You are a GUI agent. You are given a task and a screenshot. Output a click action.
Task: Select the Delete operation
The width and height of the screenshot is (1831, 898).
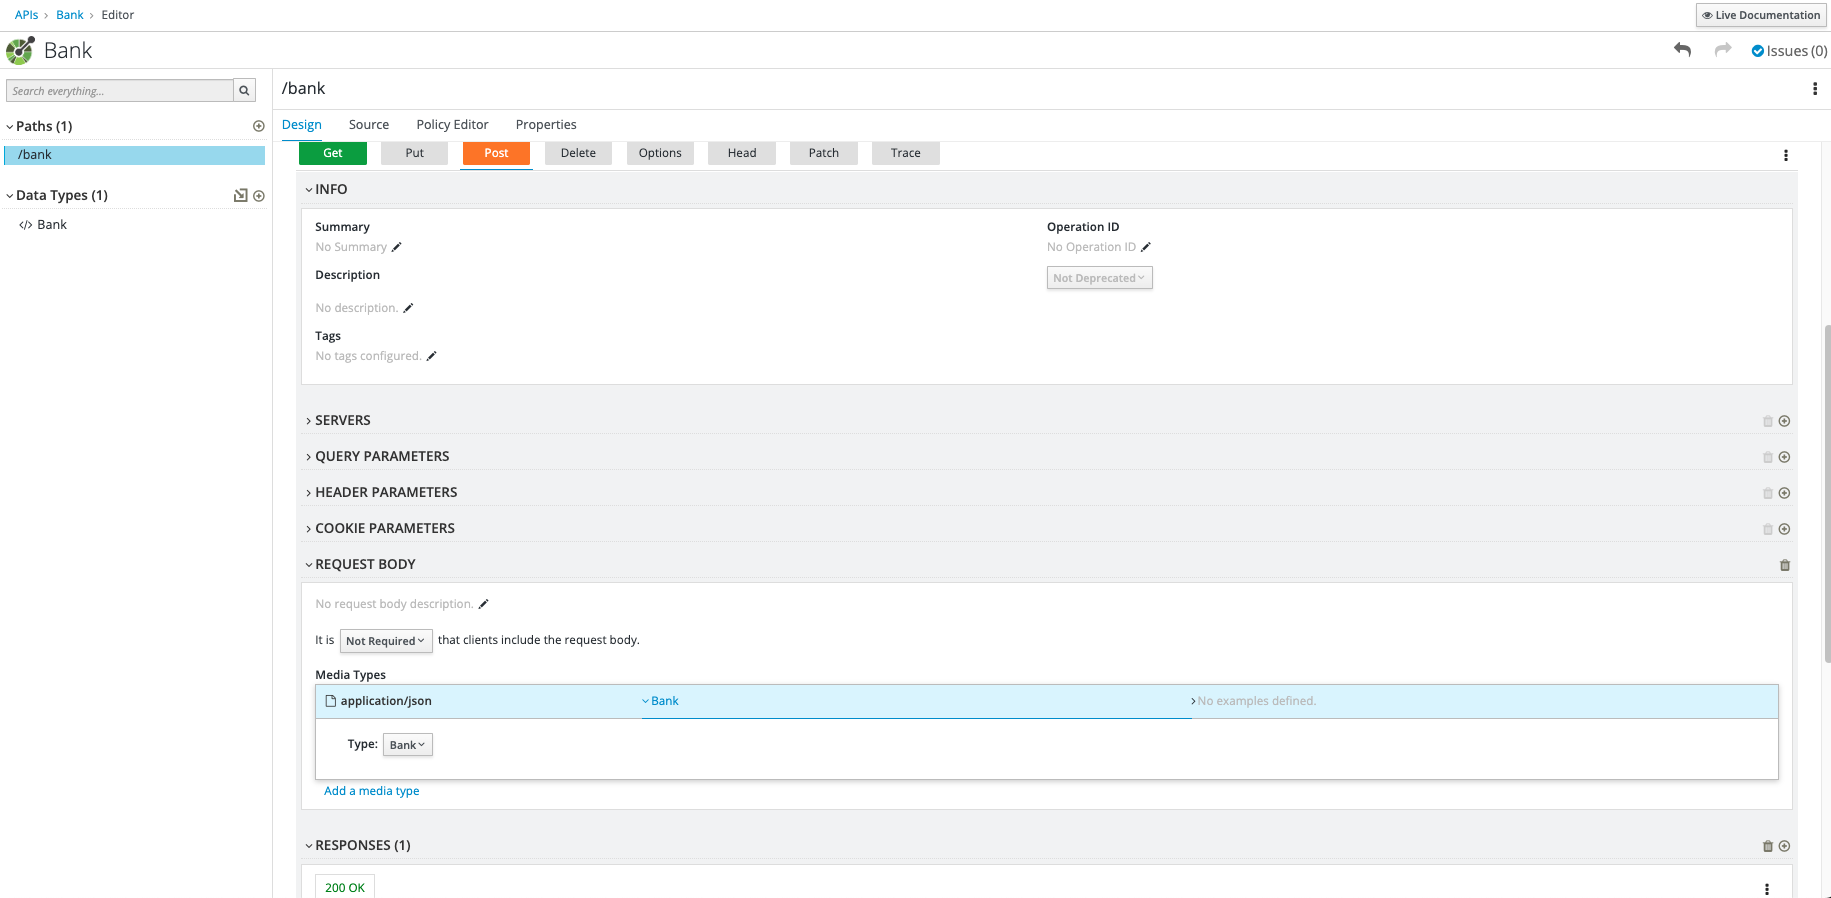point(578,153)
